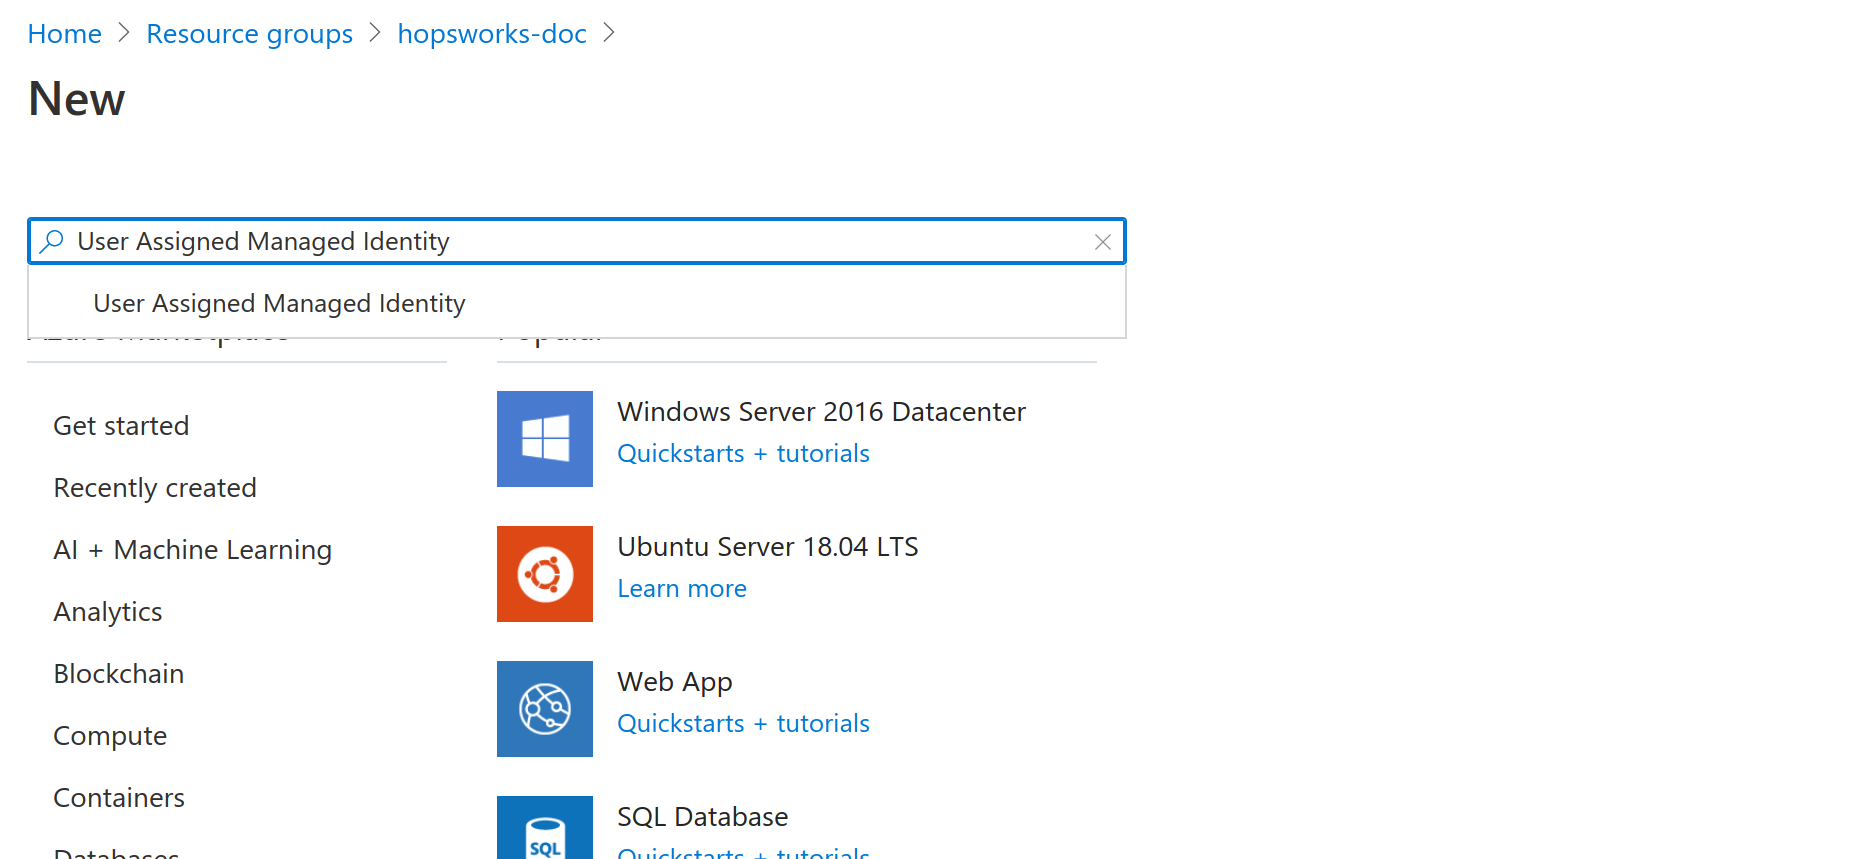This screenshot has width=1865, height=859.
Task: Select the User Assigned Managed Identity suggestion
Action: tap(279, 304)
